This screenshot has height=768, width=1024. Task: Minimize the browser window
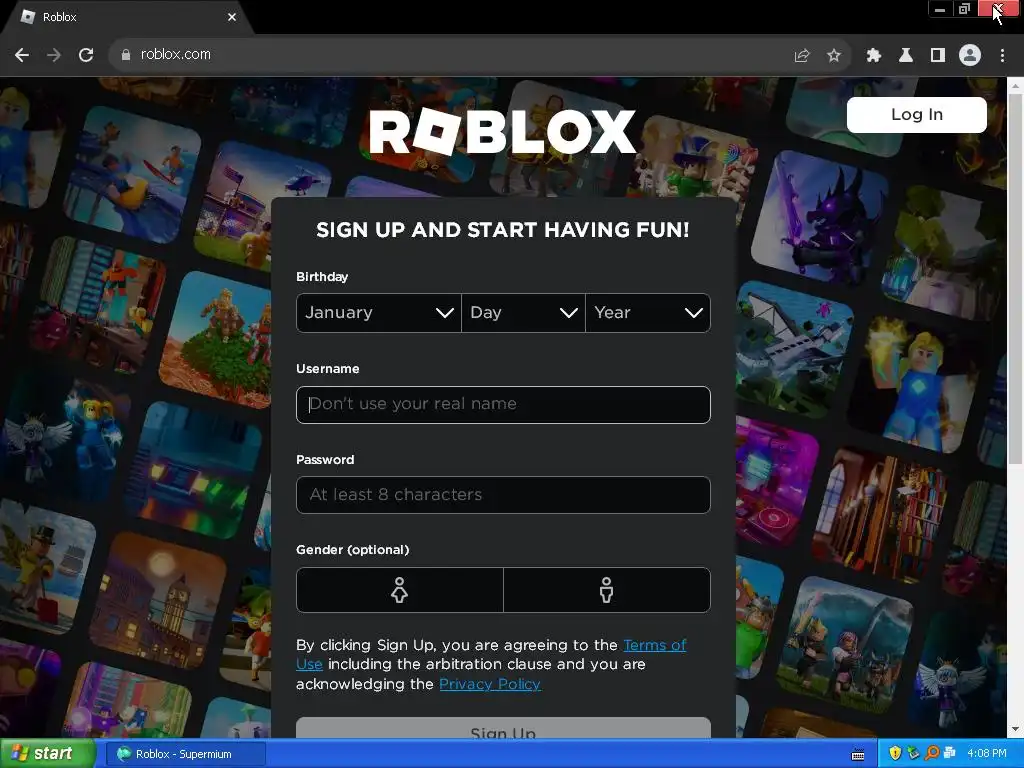[940, 9]
